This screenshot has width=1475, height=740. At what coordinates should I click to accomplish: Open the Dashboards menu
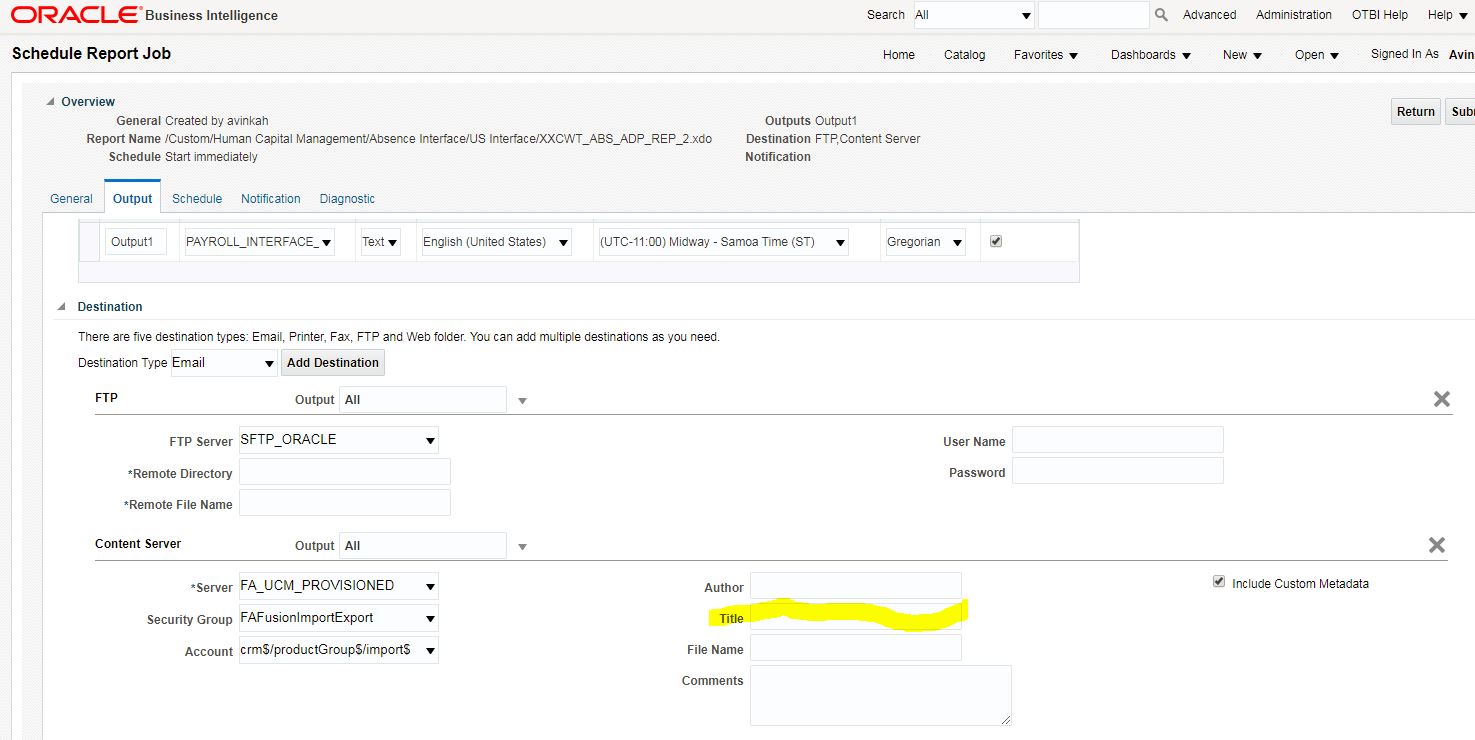[1151, 55]
